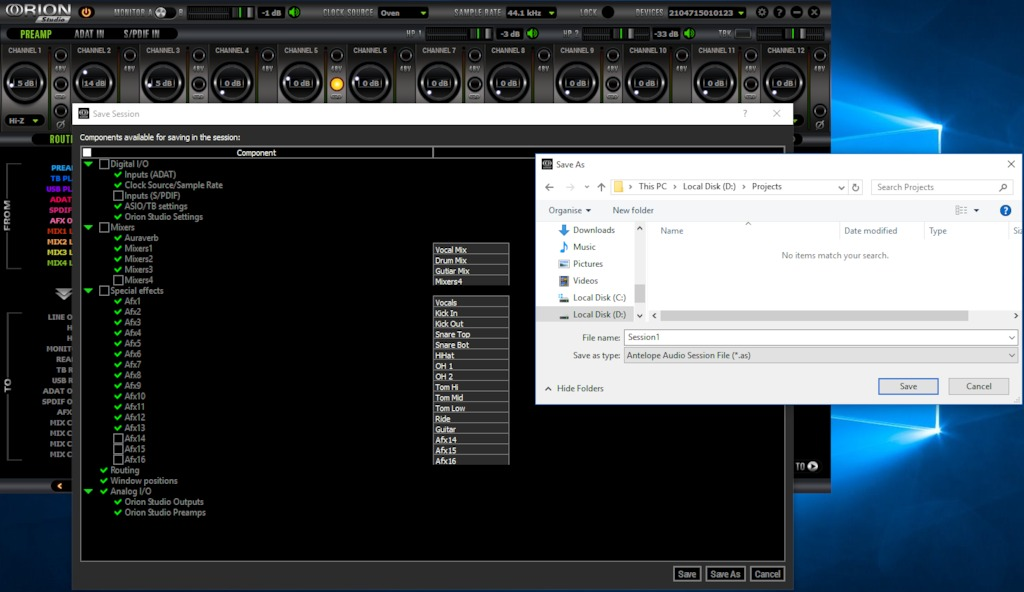Toggle the lit yellow button on Channel 5
Image resolution: width=1024 pixels, height=592 pixels.
pos(336,84)
